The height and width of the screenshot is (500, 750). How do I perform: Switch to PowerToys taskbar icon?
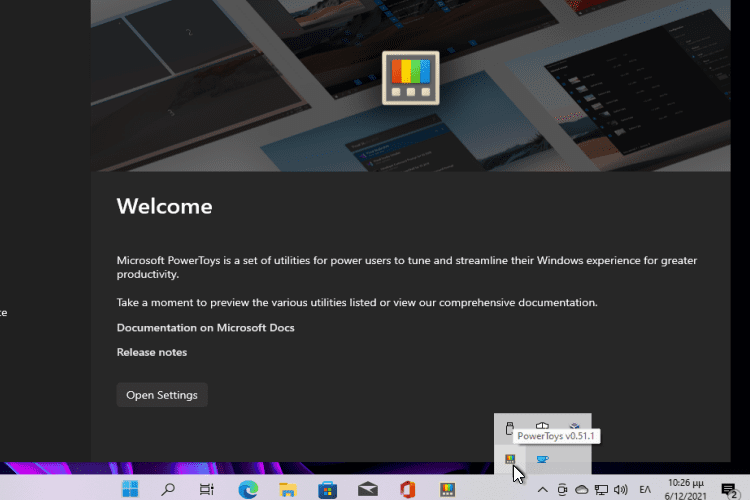pos(447,489)
